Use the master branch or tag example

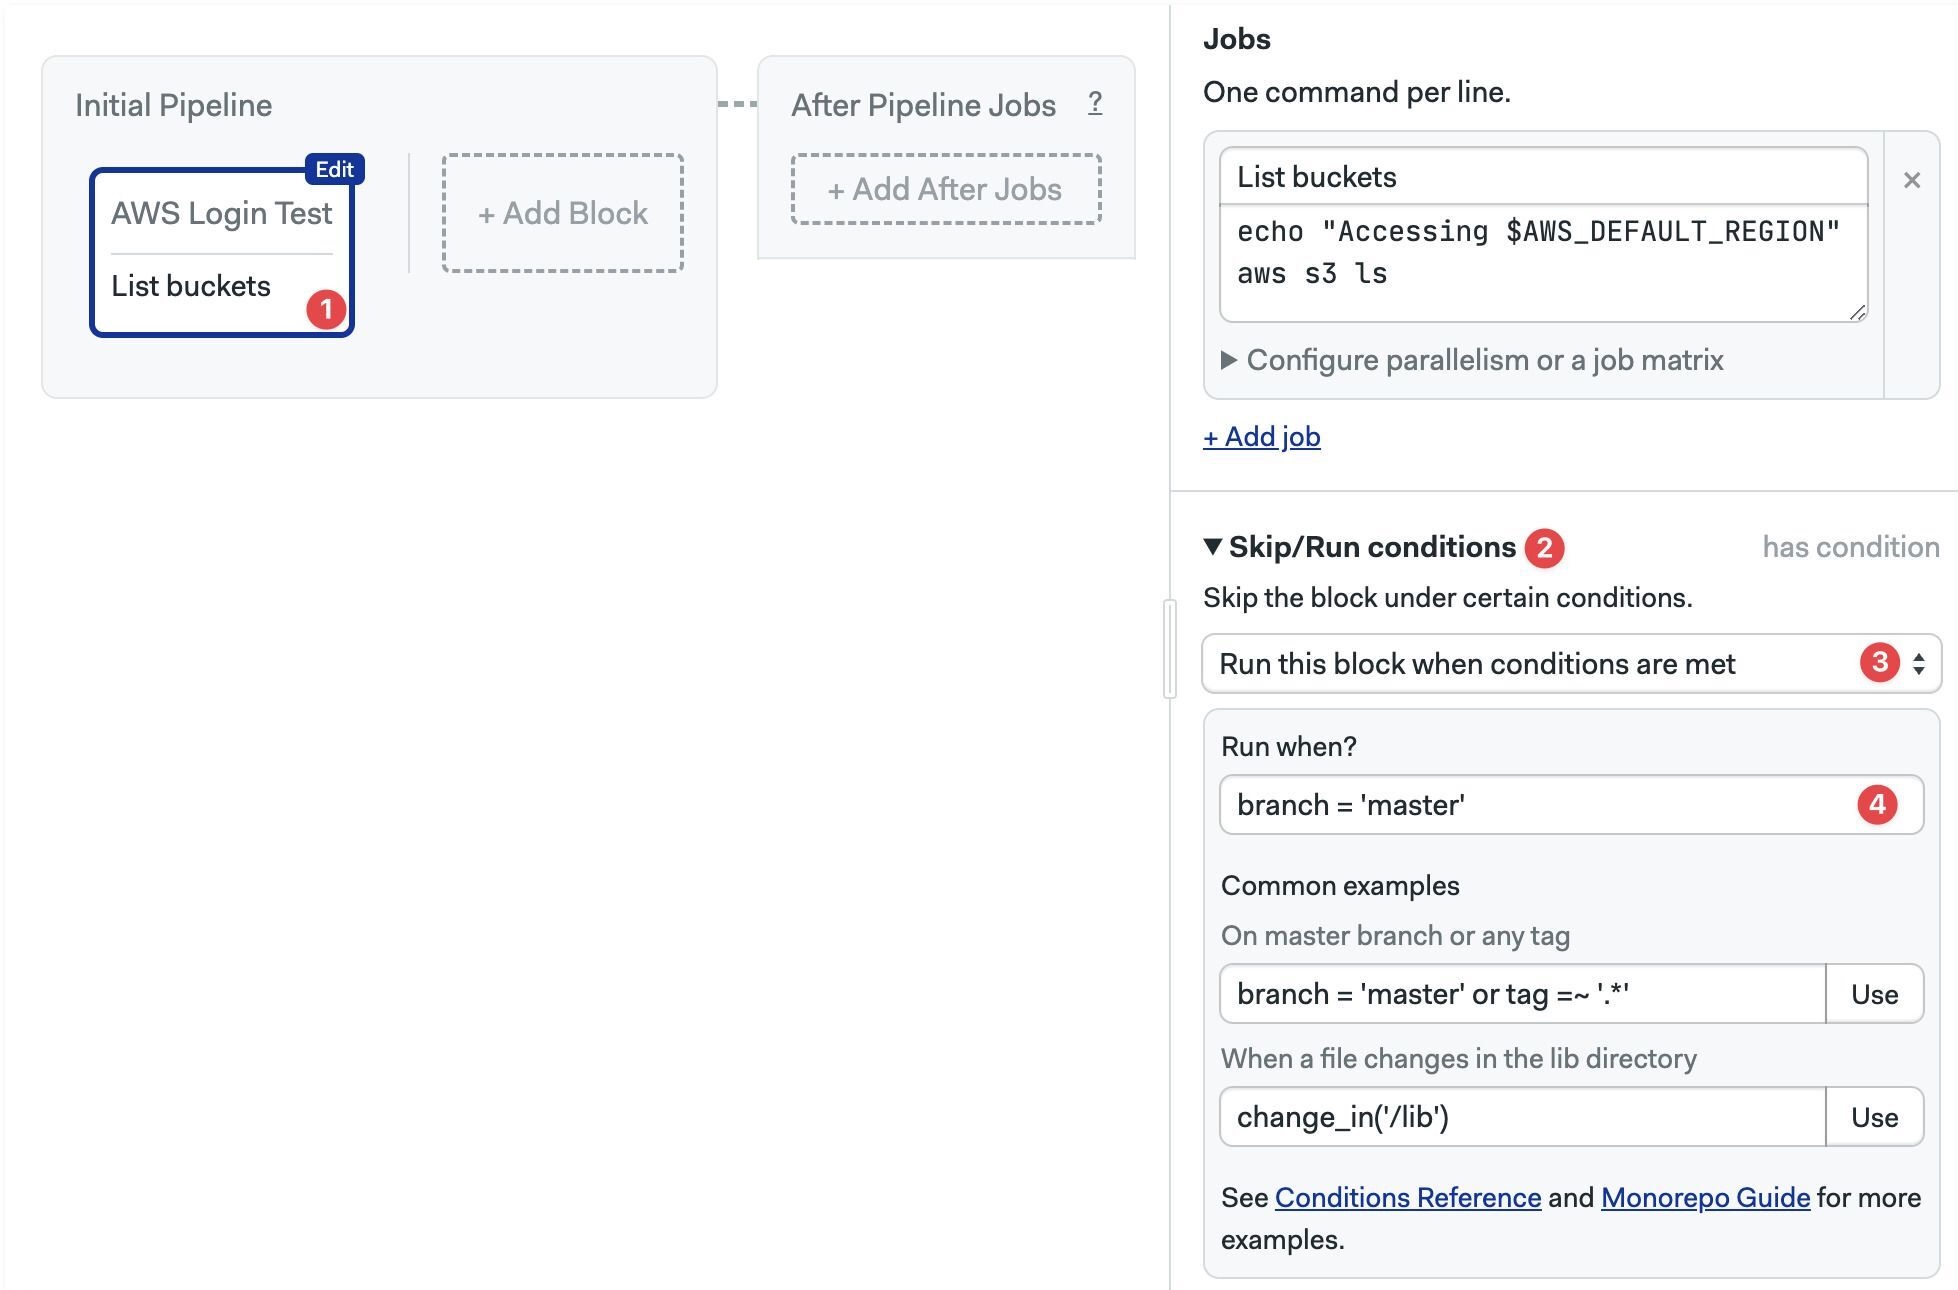pos(1874,994)
